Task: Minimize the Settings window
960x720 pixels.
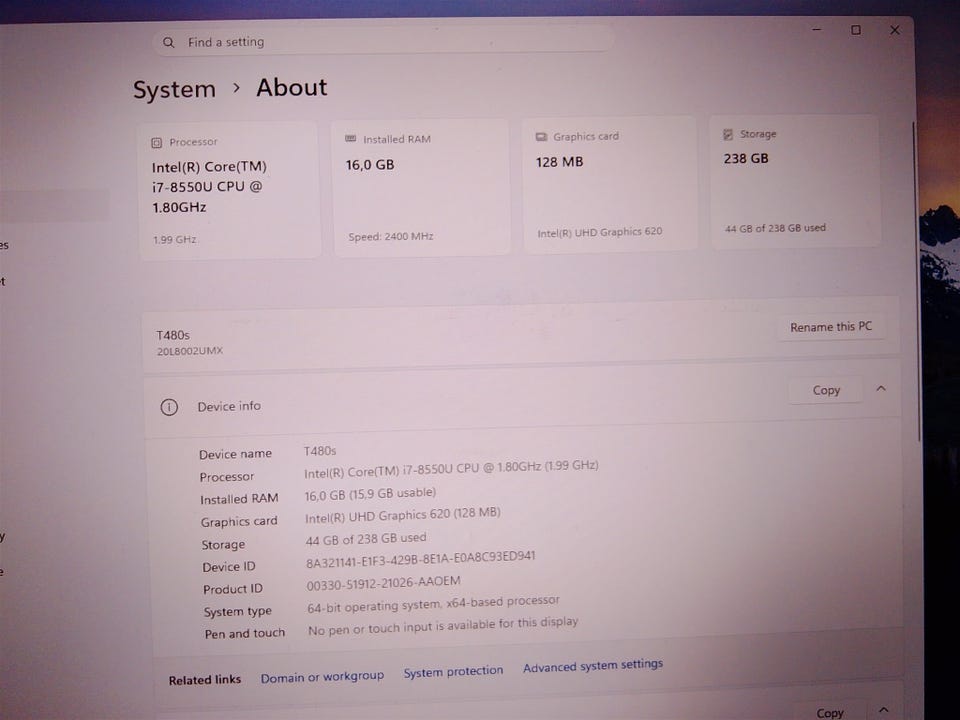Action: coord(817,29)
